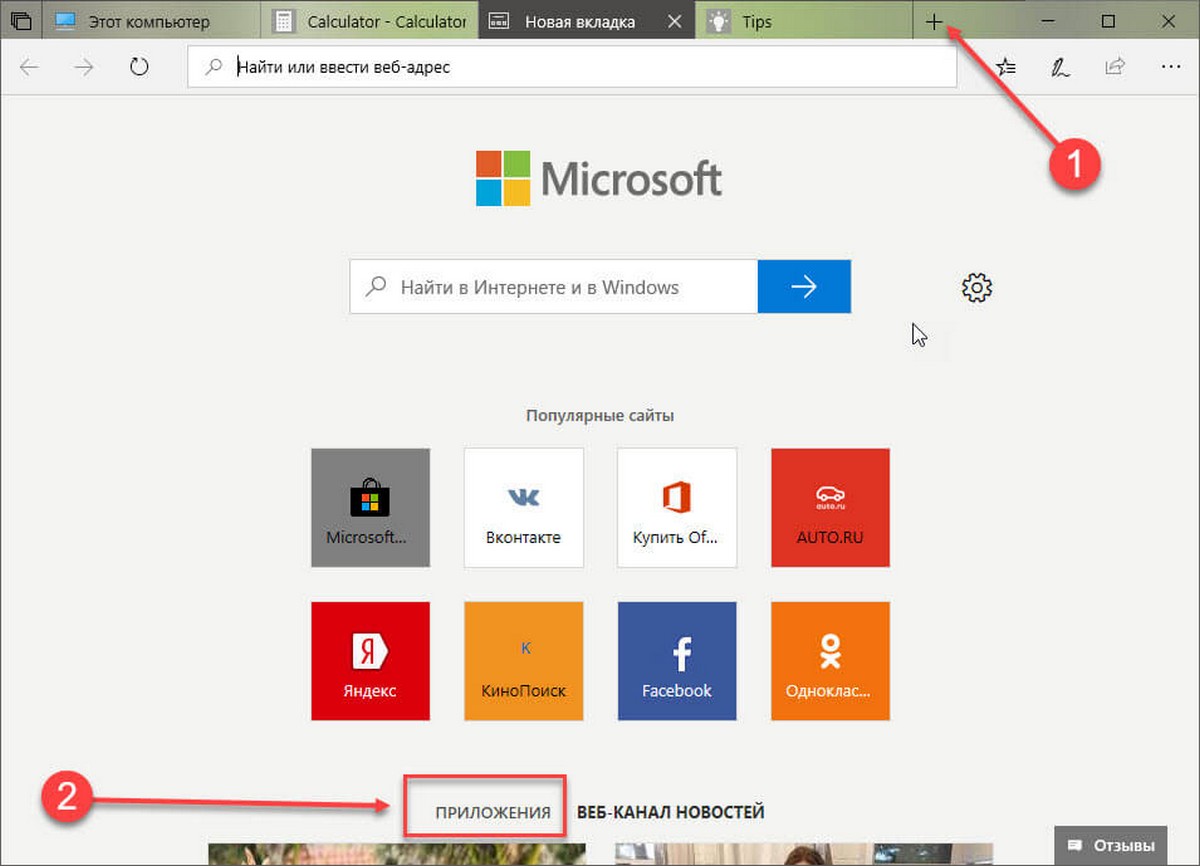Submit search with the blue arrow button

point(804,287)
